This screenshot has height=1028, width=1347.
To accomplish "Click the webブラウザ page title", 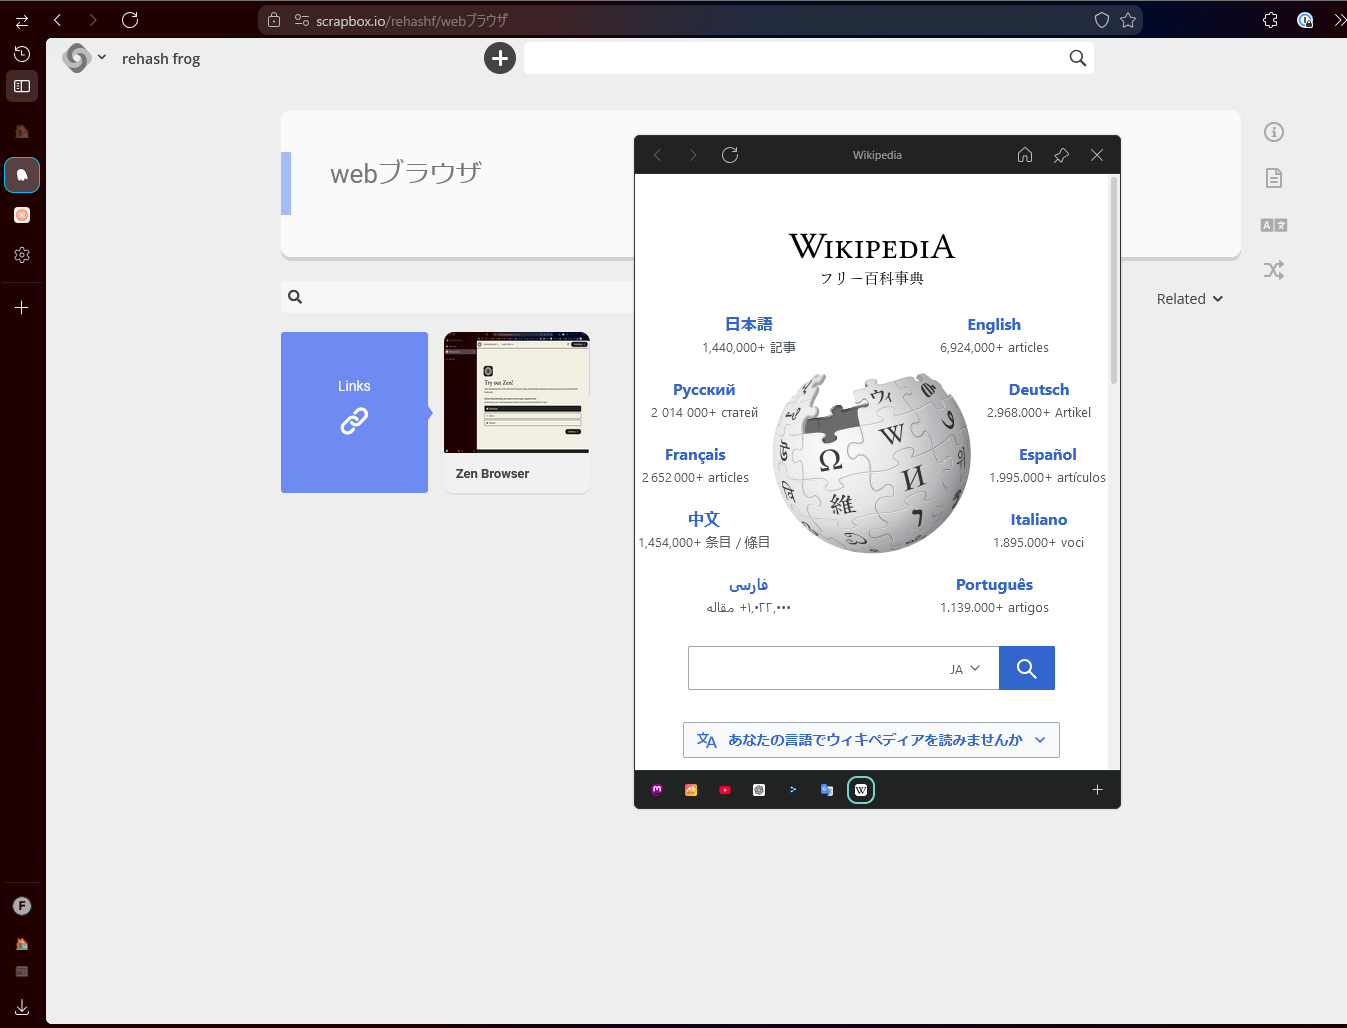I will point(406,173).
